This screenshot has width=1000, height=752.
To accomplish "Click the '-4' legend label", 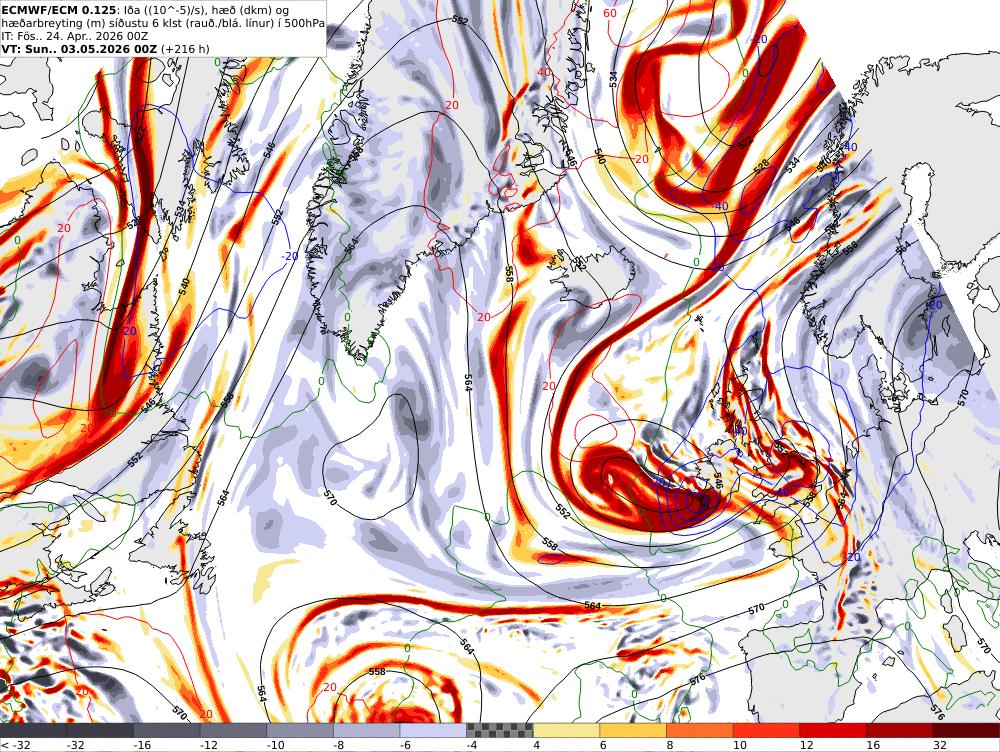I will coord(473,745).
